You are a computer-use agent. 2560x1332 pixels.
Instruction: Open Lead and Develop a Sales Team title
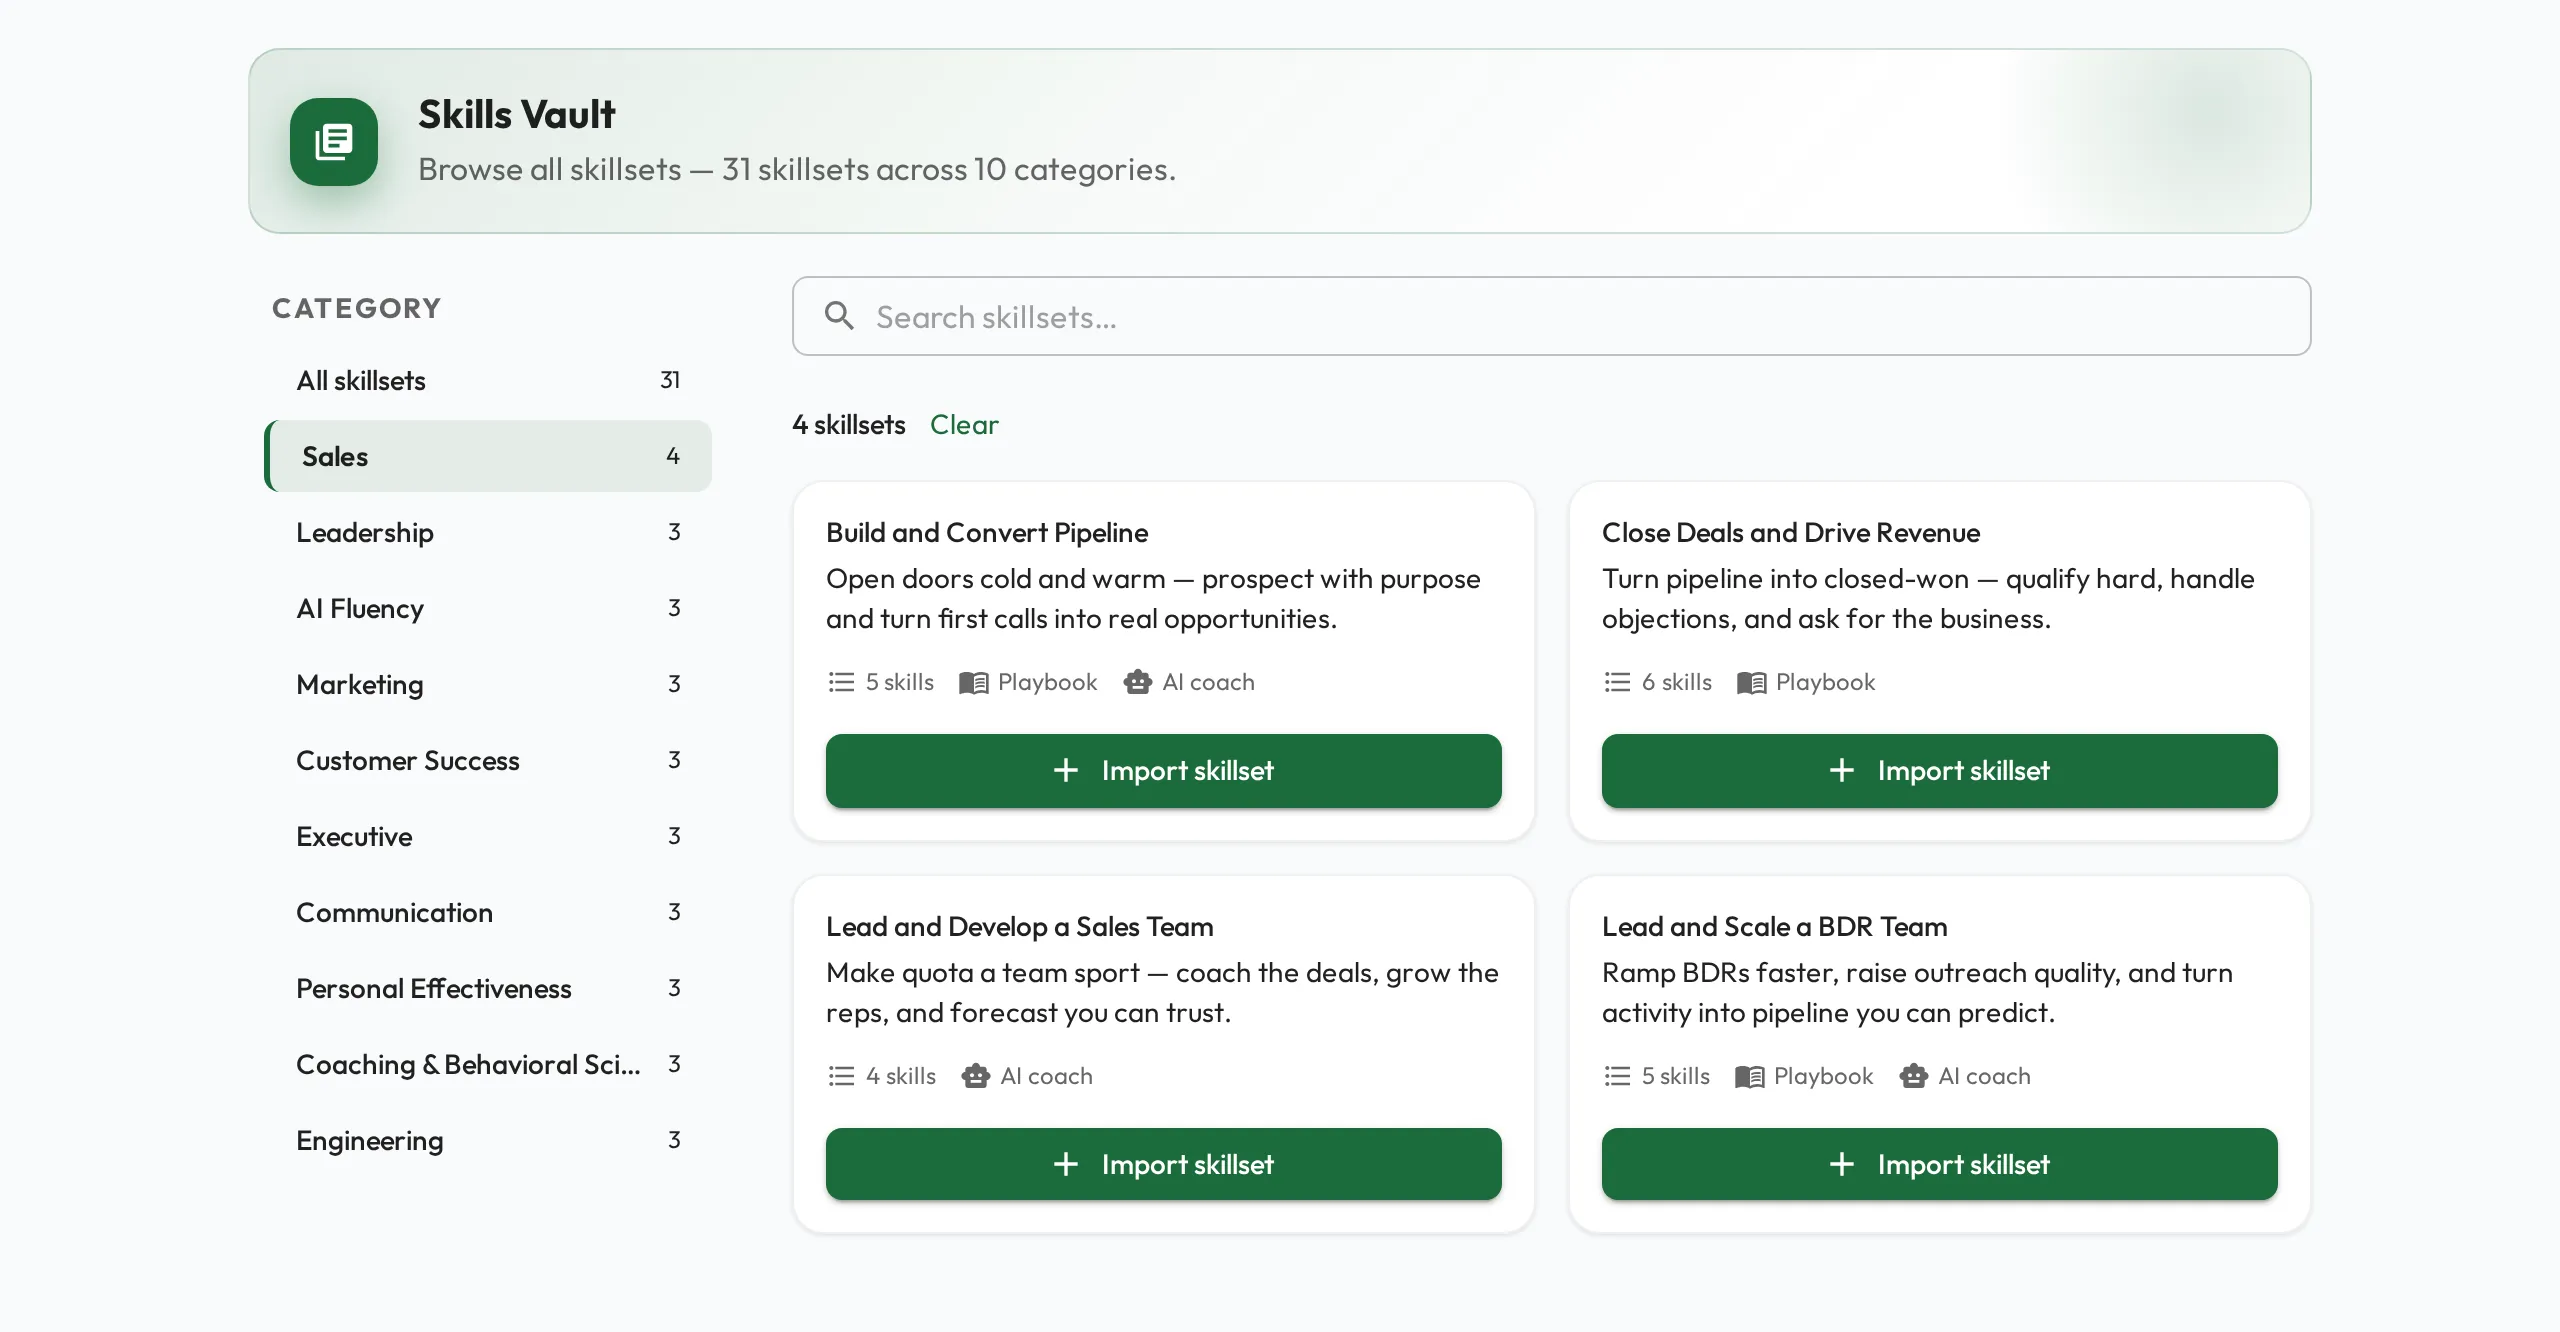1020,926
